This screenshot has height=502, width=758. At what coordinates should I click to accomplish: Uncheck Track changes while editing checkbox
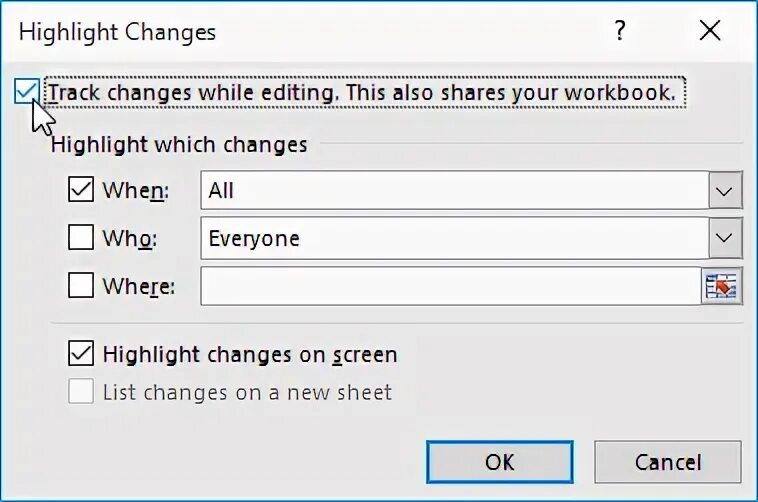(x=26, y=91)
